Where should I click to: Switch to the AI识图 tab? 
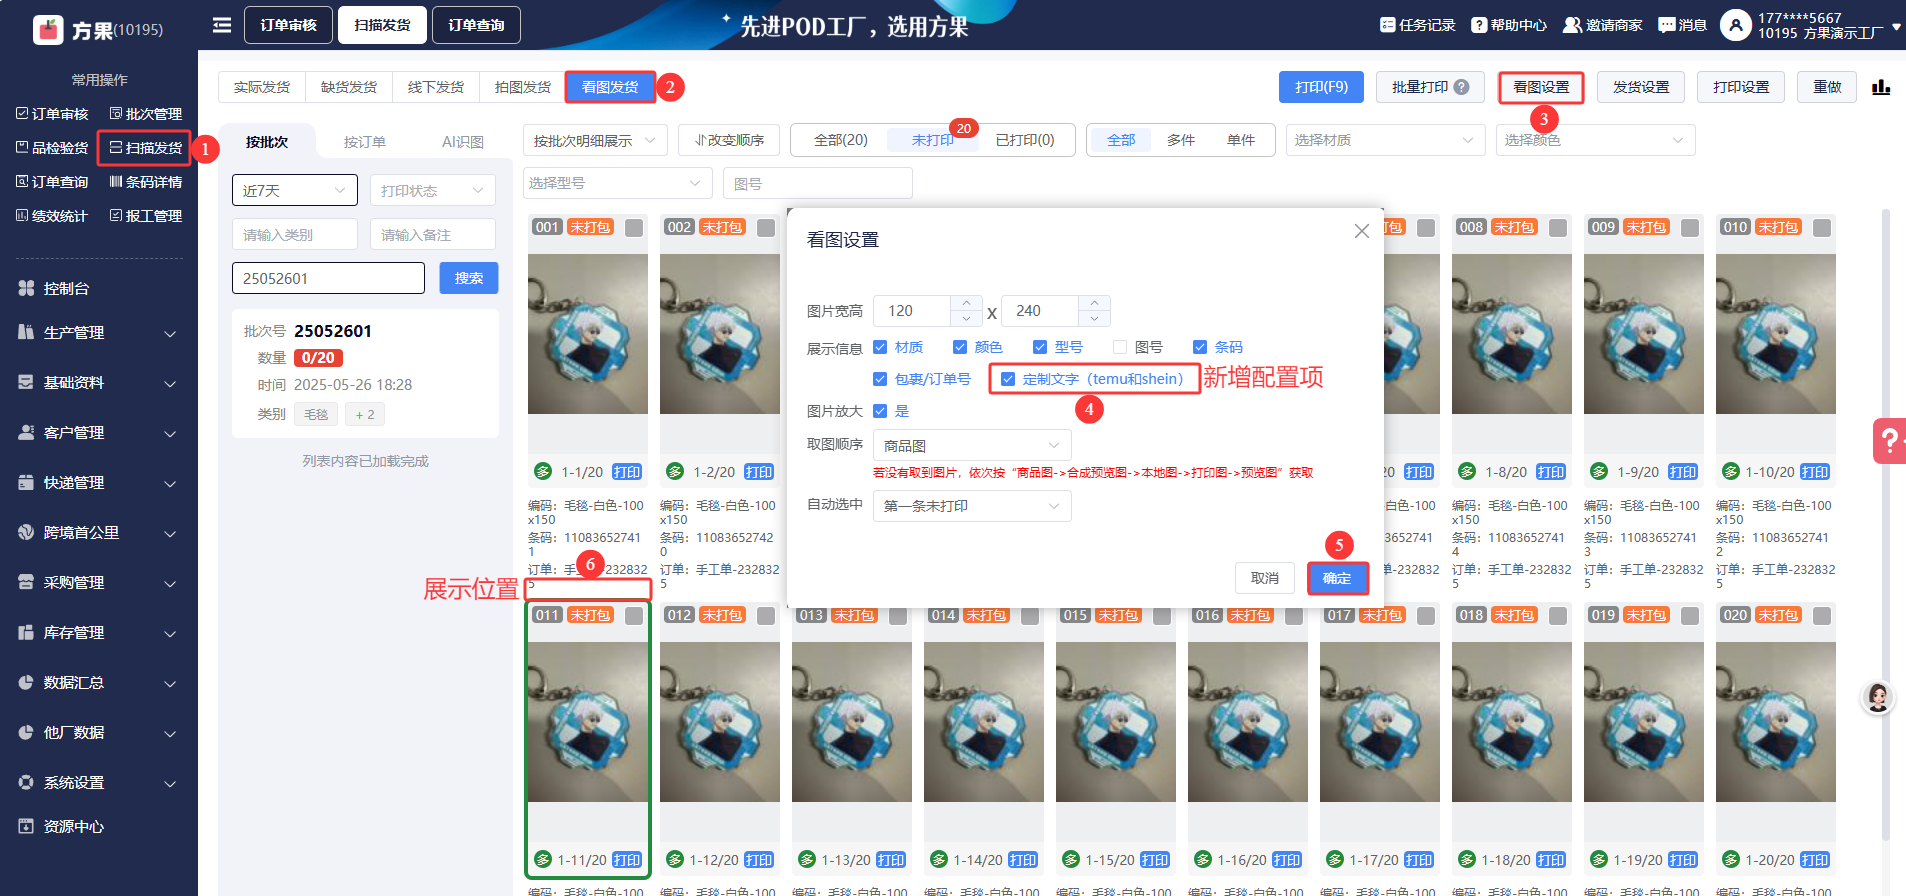pyautogui.click(x=463, y=142)
